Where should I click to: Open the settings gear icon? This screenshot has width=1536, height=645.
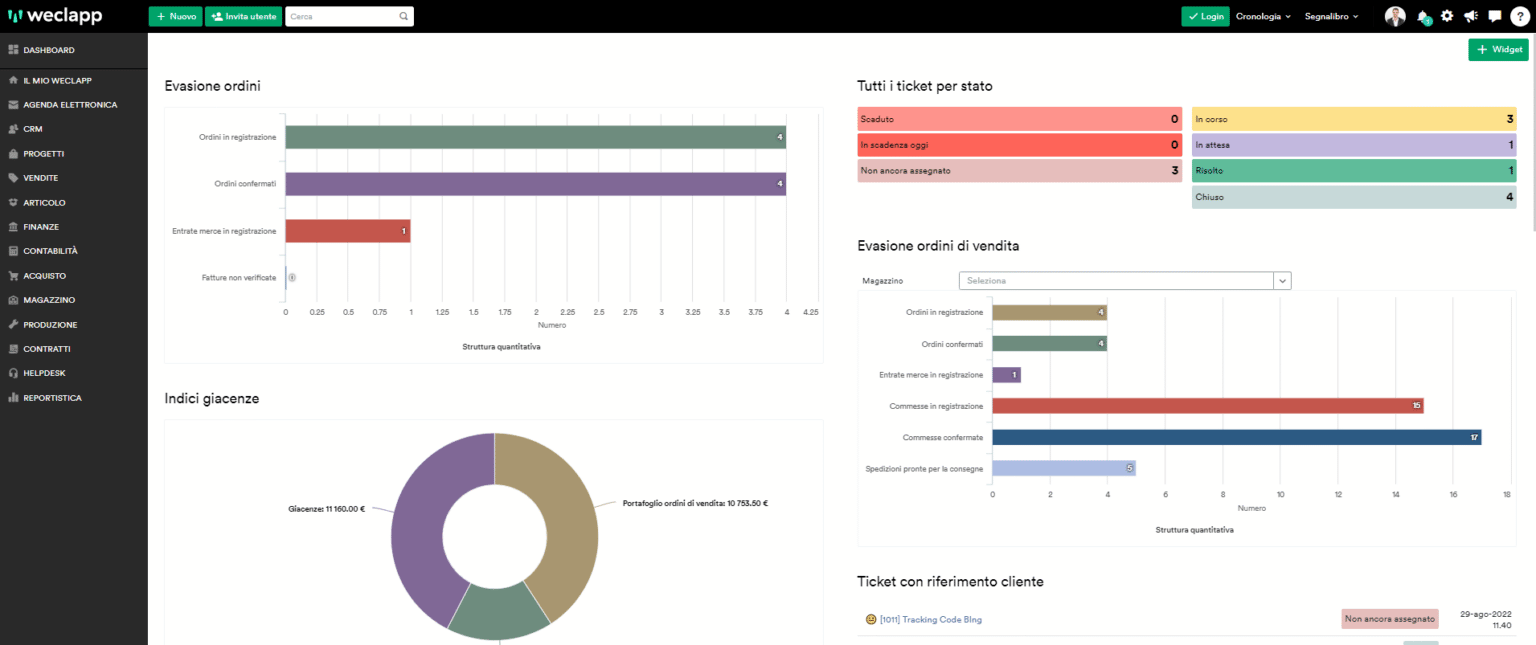[1446, 15]
